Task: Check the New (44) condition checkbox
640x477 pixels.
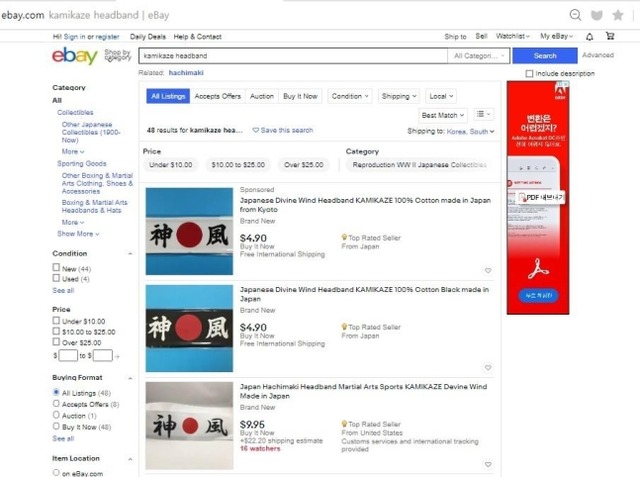Action: [56, 268]
